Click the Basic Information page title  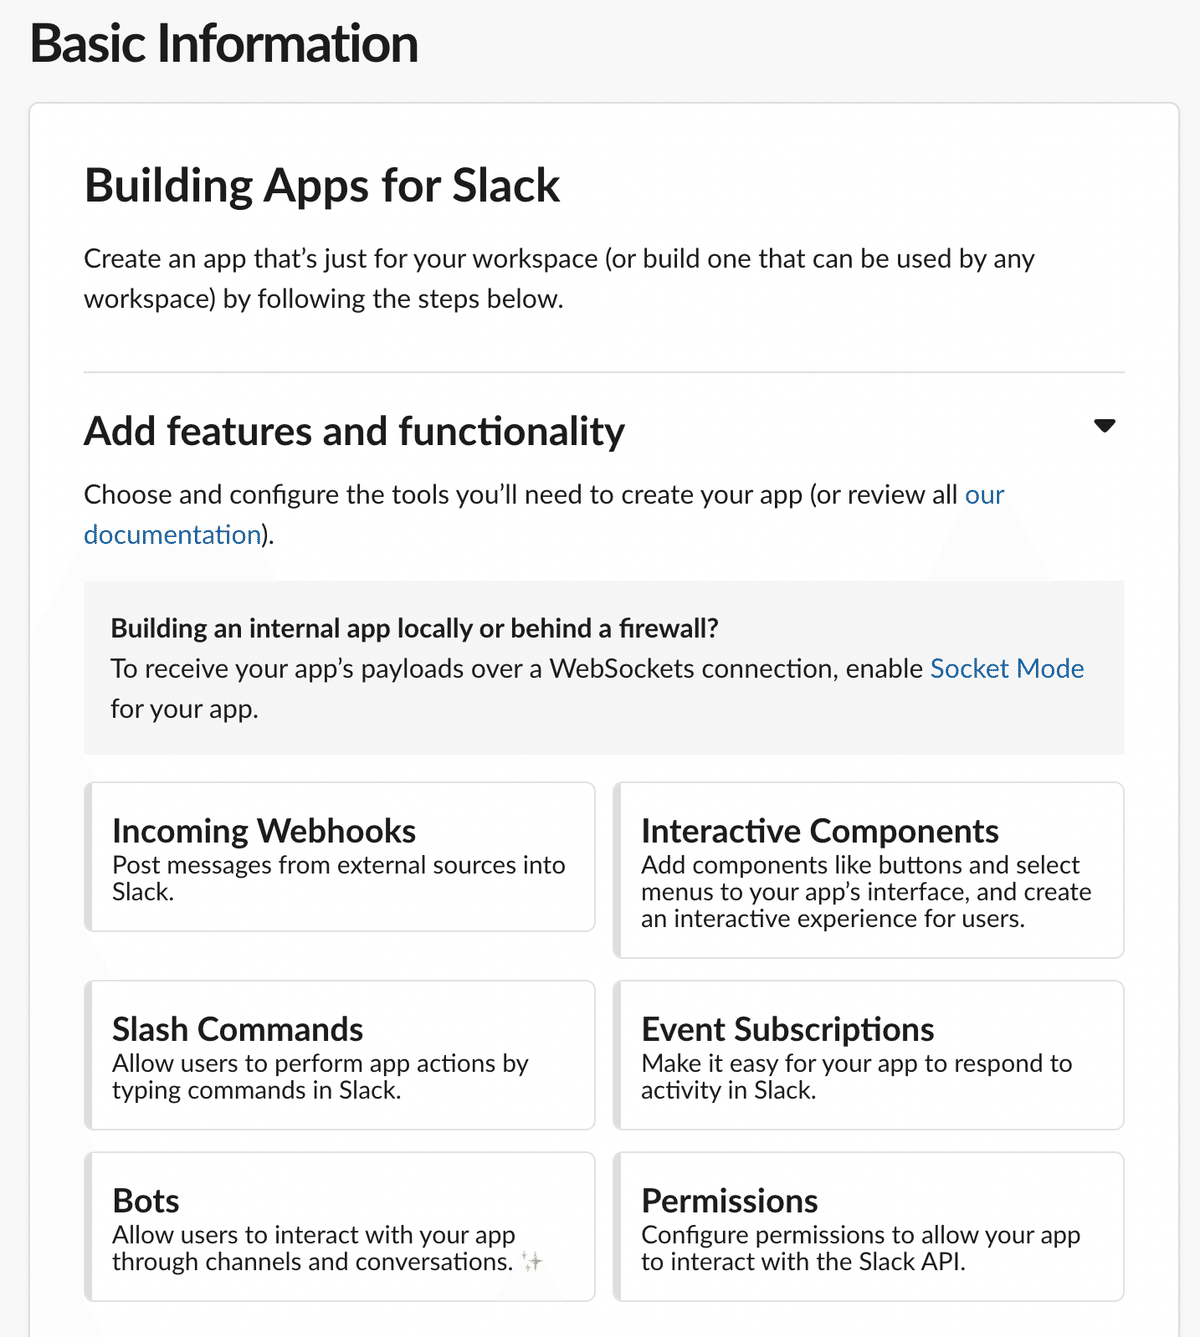[x=224, y=44]
